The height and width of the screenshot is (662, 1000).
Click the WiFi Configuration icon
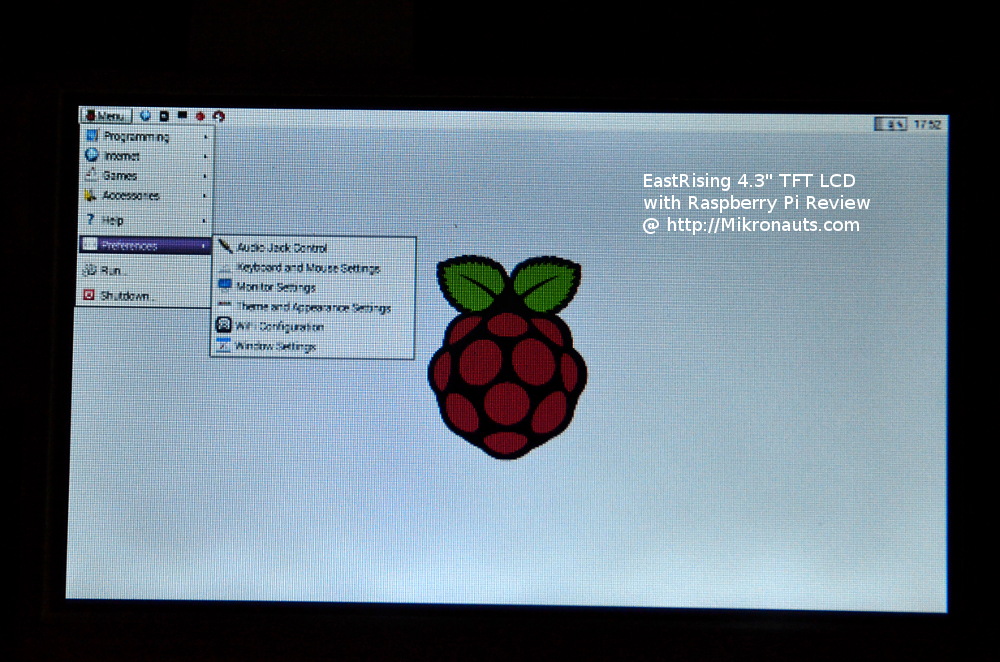[x=224, y=325]
